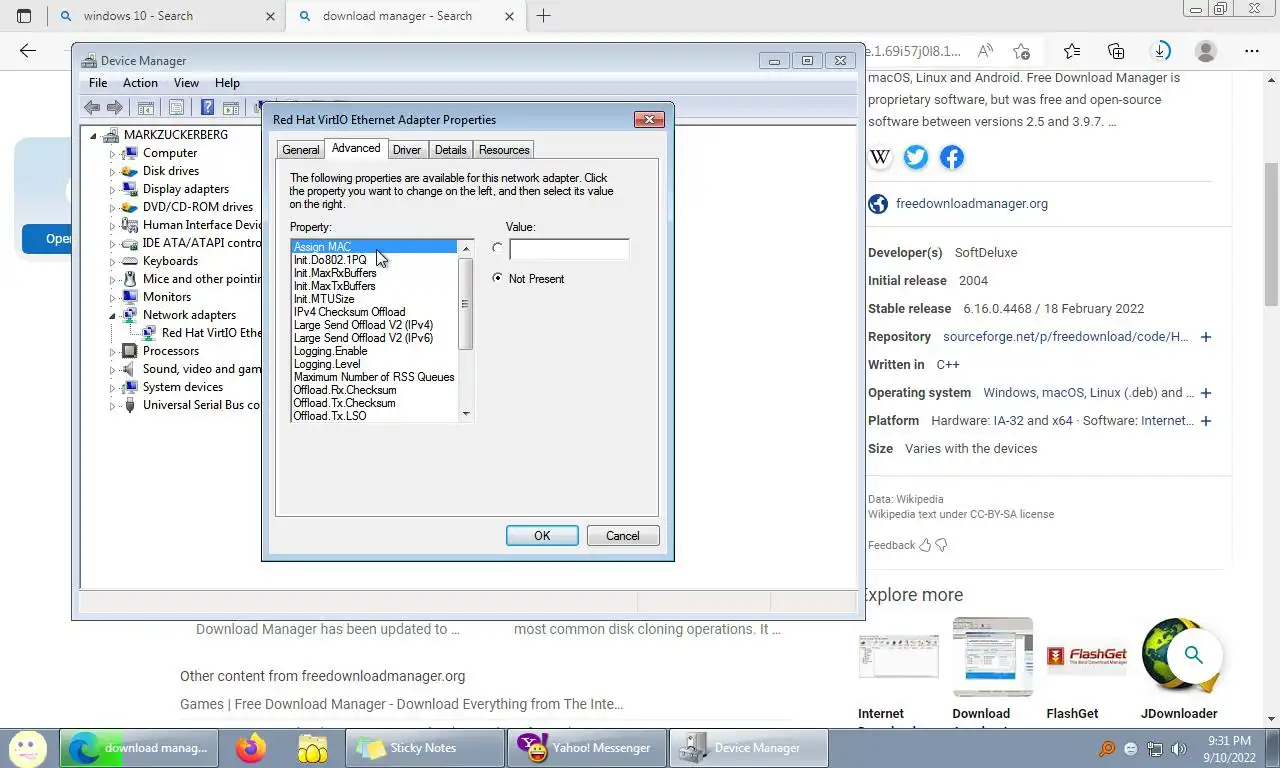The height and width of the screenshot is (768, 1280).
Task: Expand the DVD/CD-ROM drives node
Action: [112, 208]
